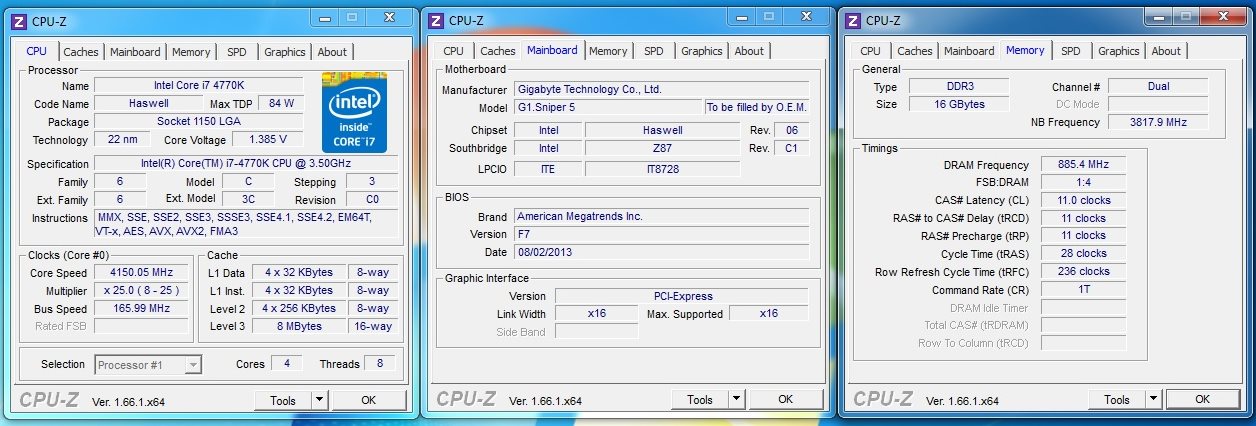Open Mainboard tab in the Memory window
Viewport: 1256px width, 426px height.
click(x=969, y=51)
